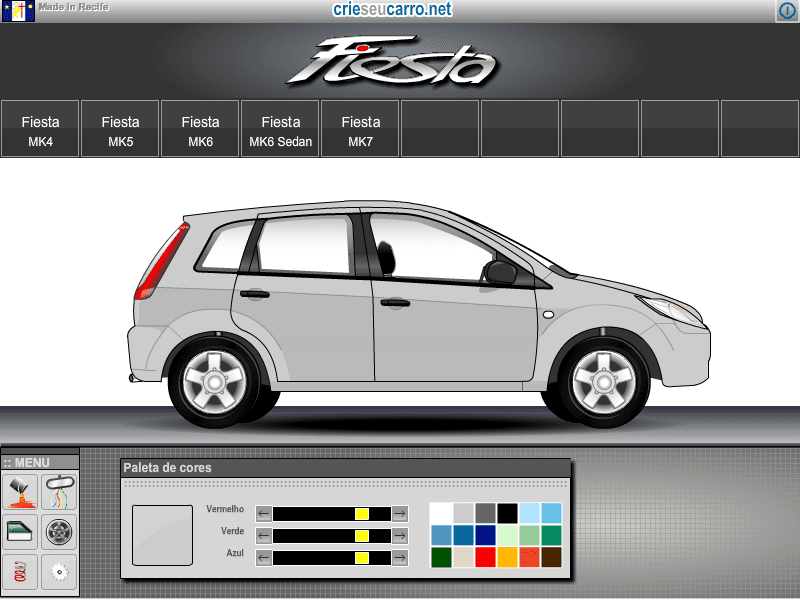Select the Fiesta MK5 tab
Viewport: 800px width, 608px height.
(x=120, y=129)
